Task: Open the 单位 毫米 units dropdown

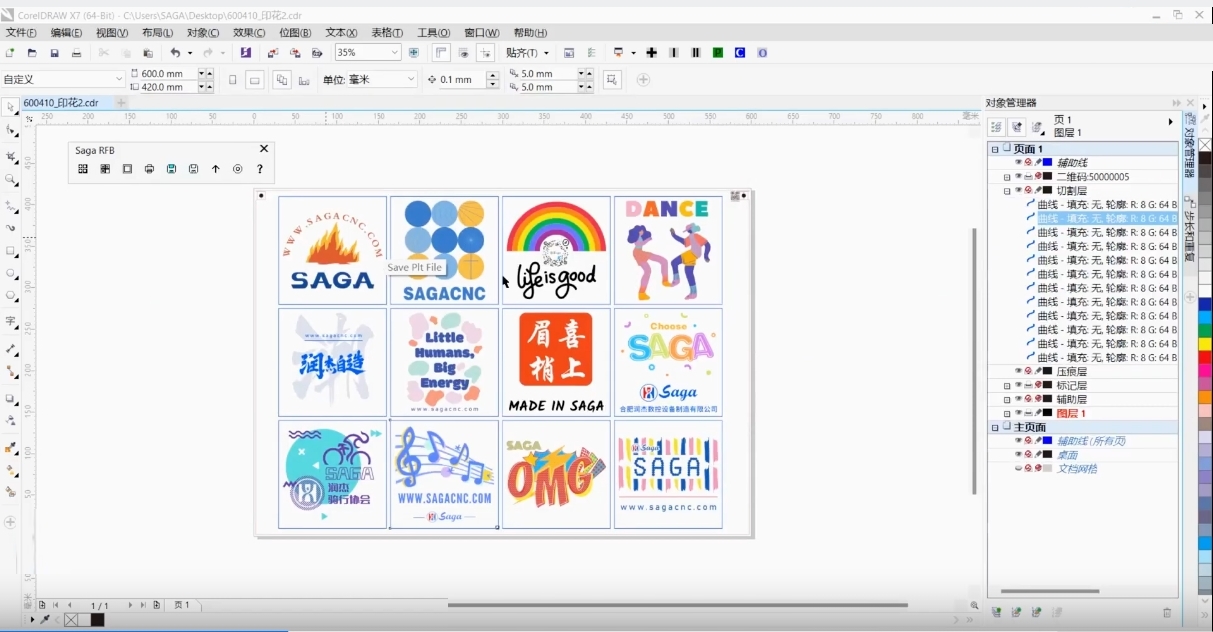Action: [x=410, y=79]
